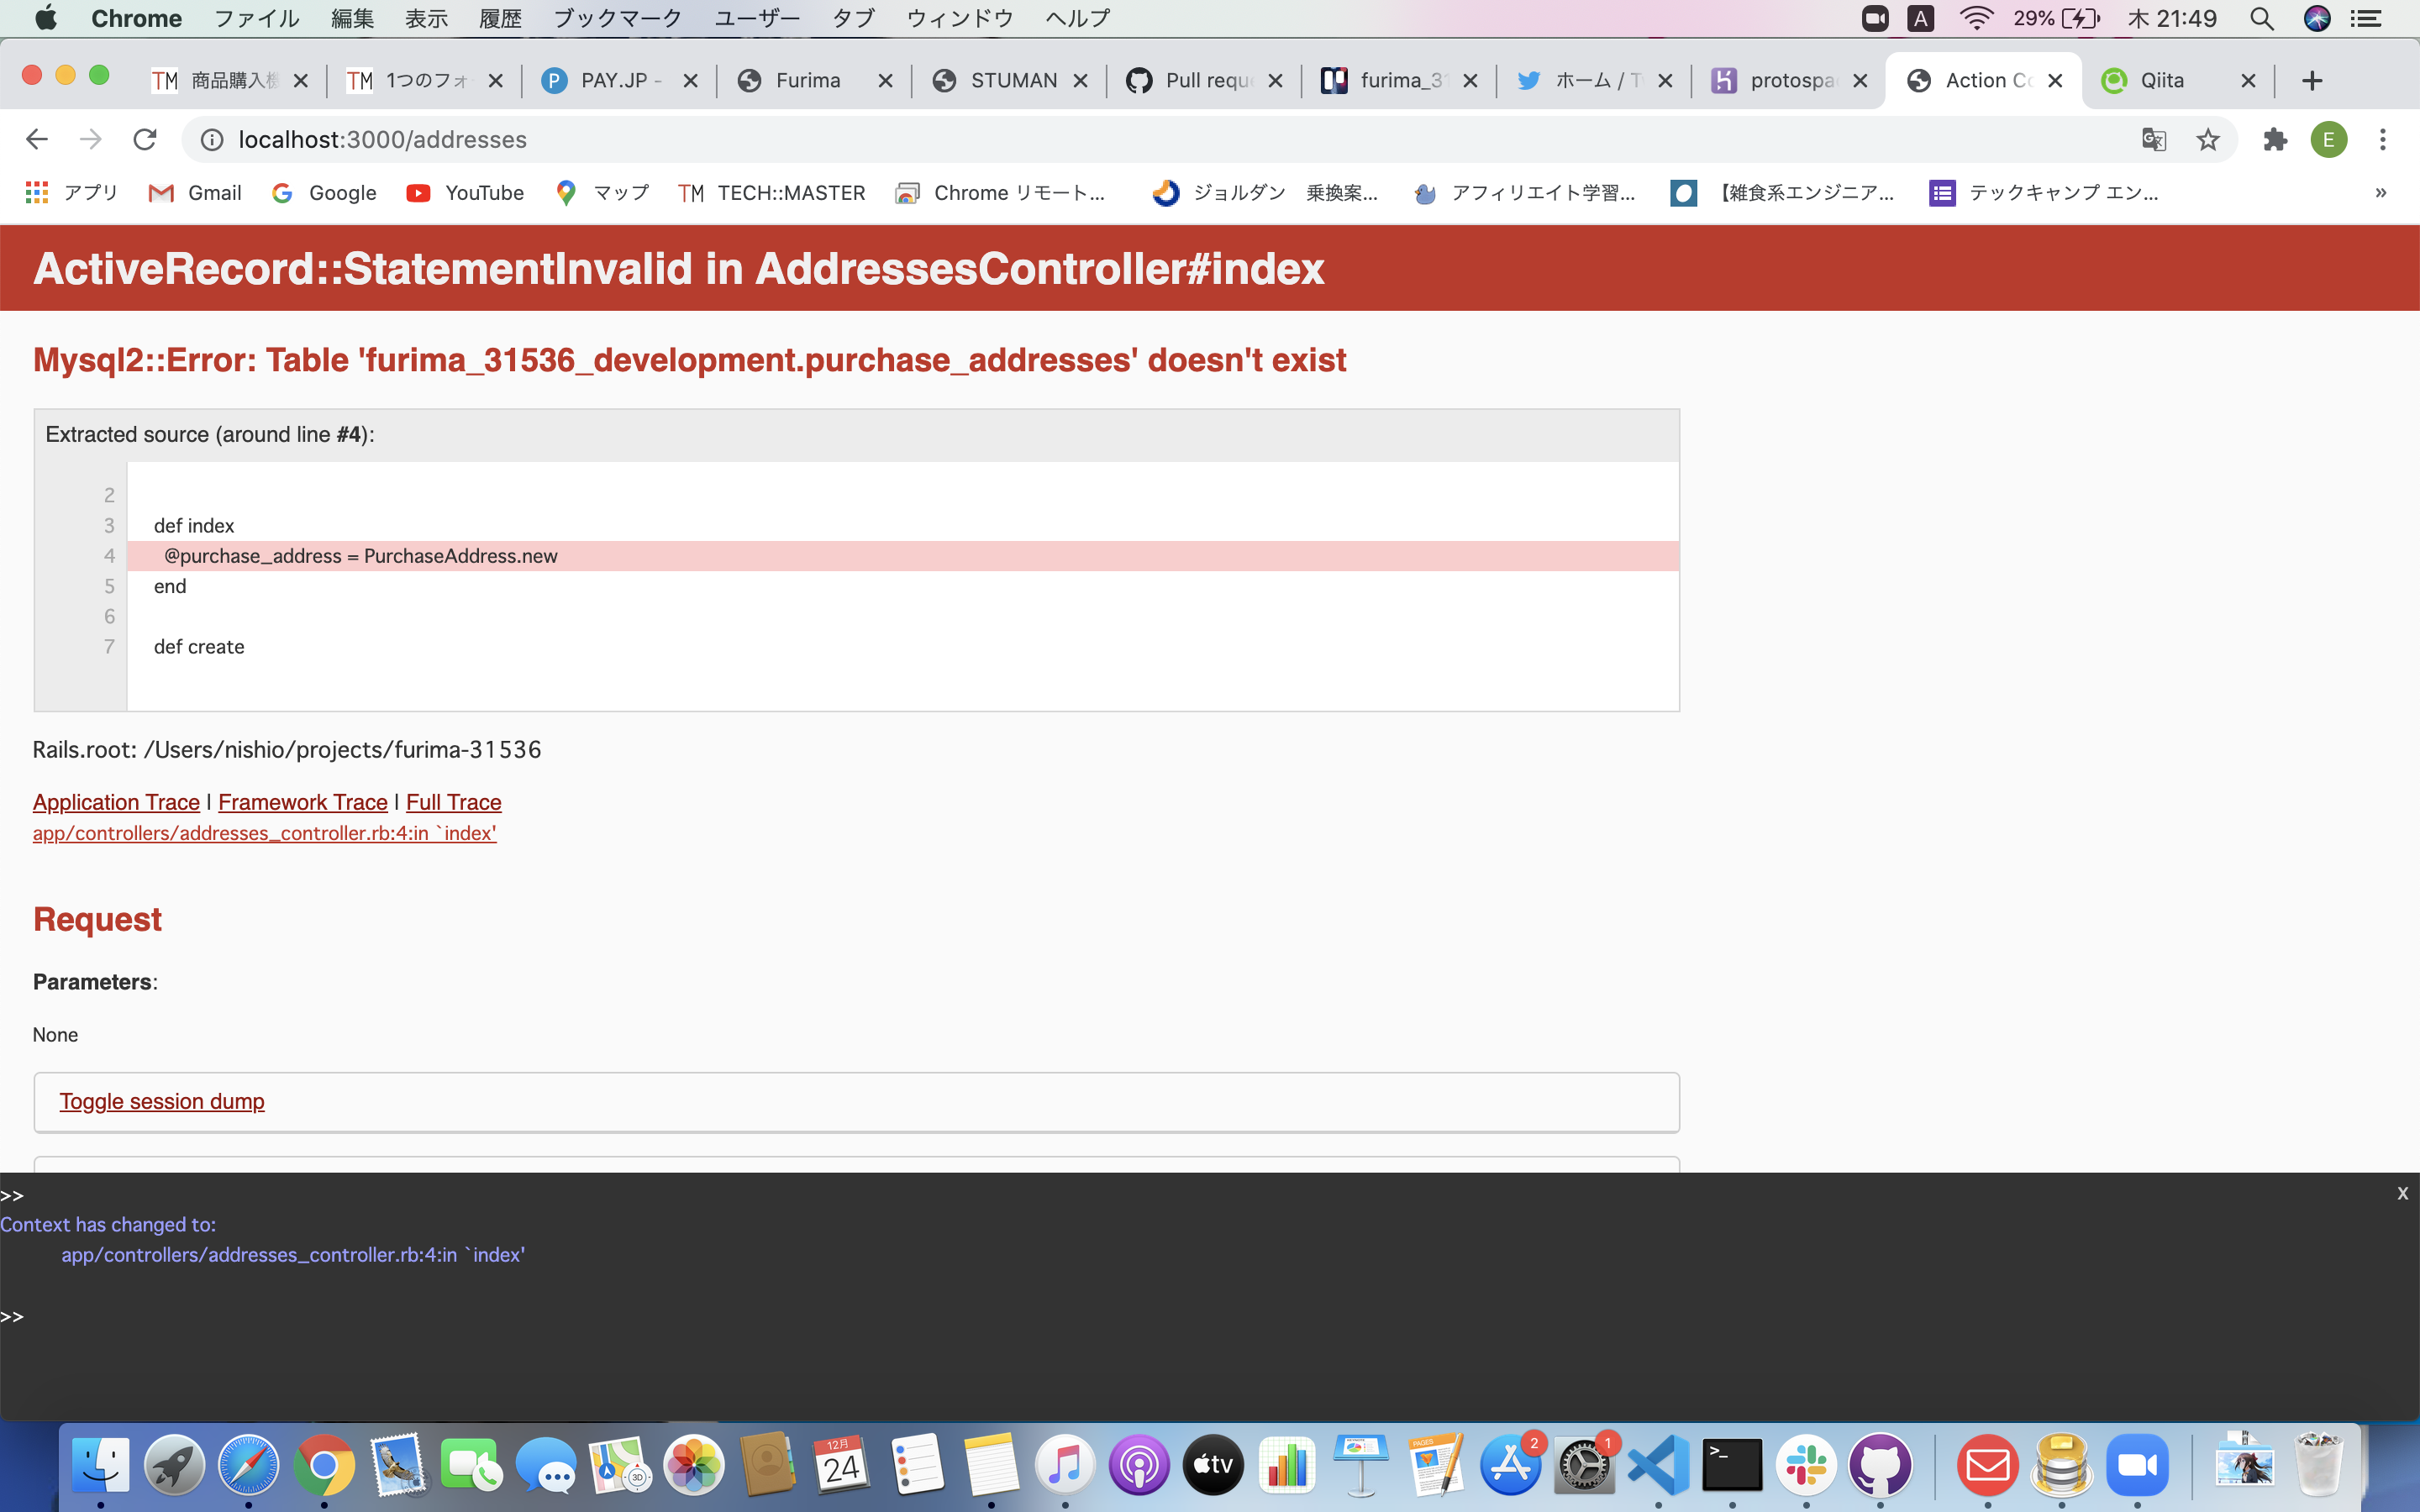Image resolution: width=2420 pixels, height=1512 pixels.
Task: Open Launchpad from the Dock
Action: coord(174,1465)
